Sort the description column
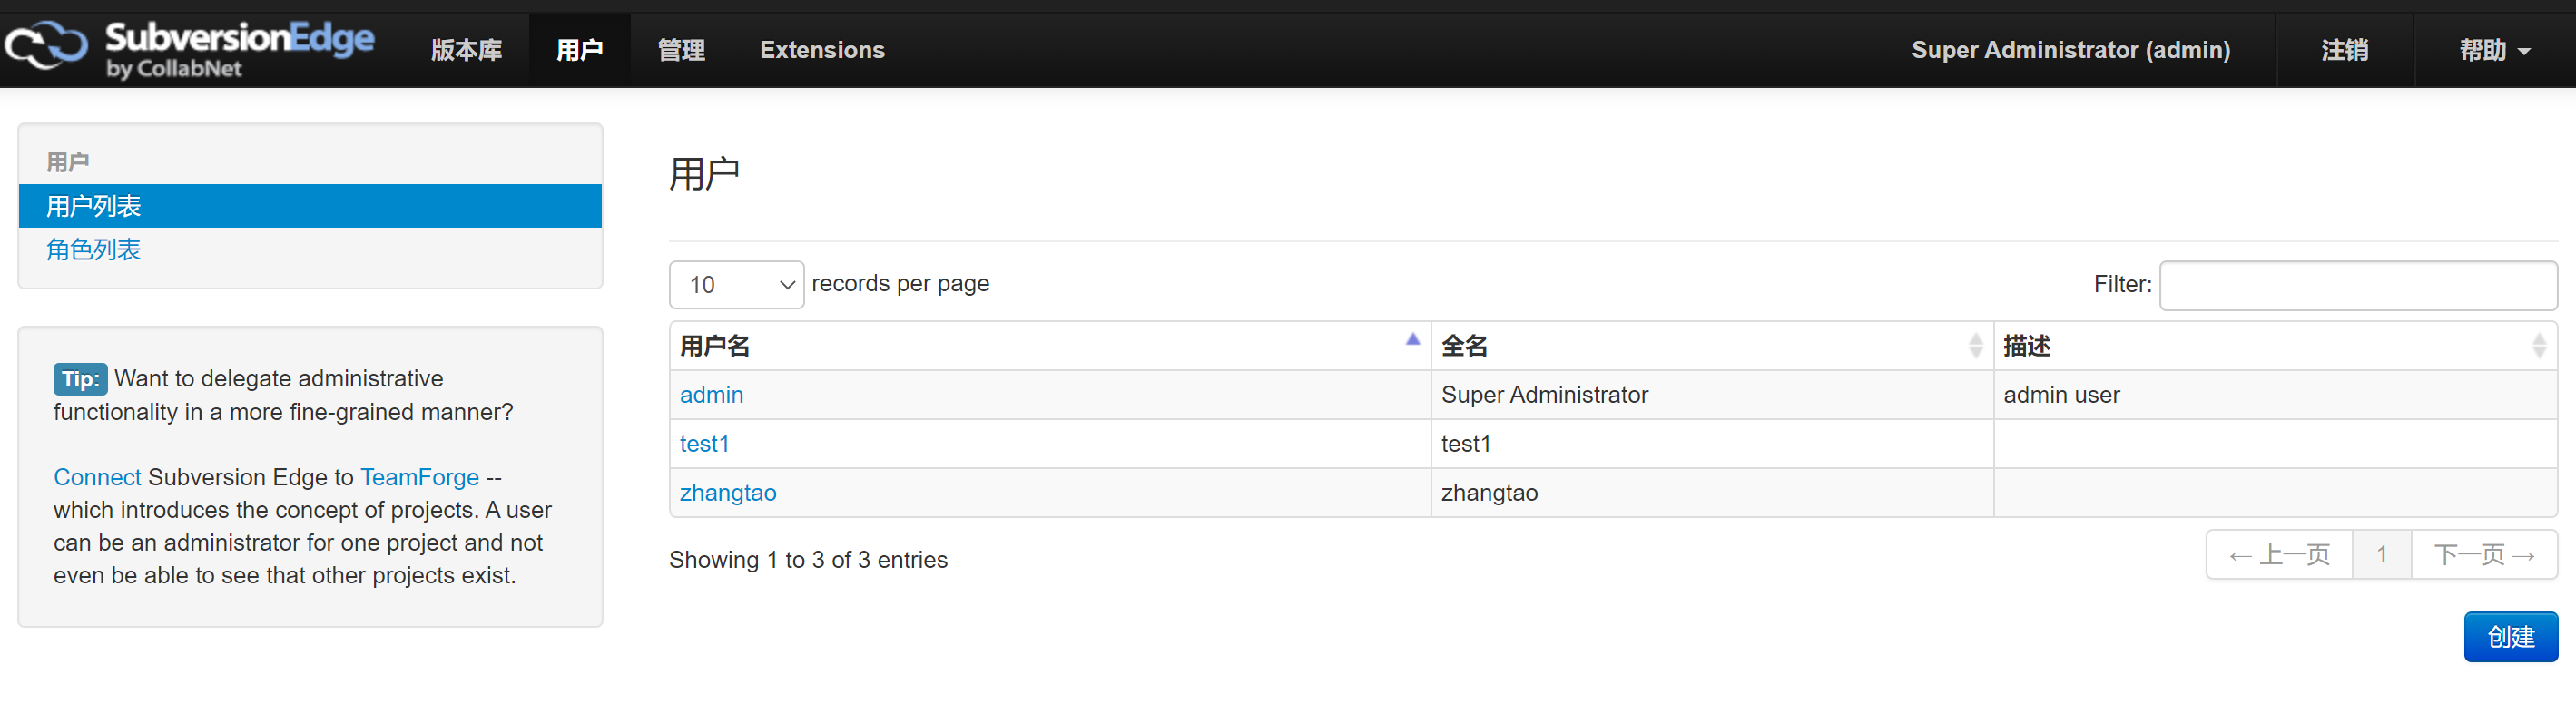 point(2538,346)
